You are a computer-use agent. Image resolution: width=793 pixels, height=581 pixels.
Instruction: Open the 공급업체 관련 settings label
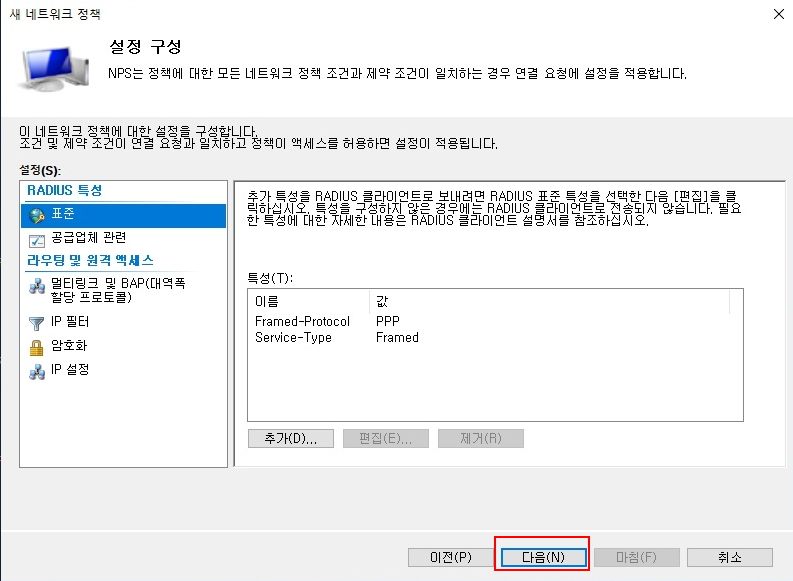(x=88, y=238)
